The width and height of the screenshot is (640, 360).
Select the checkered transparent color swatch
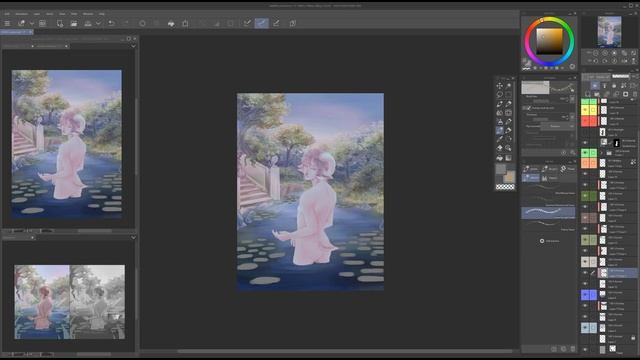point(505,187)
